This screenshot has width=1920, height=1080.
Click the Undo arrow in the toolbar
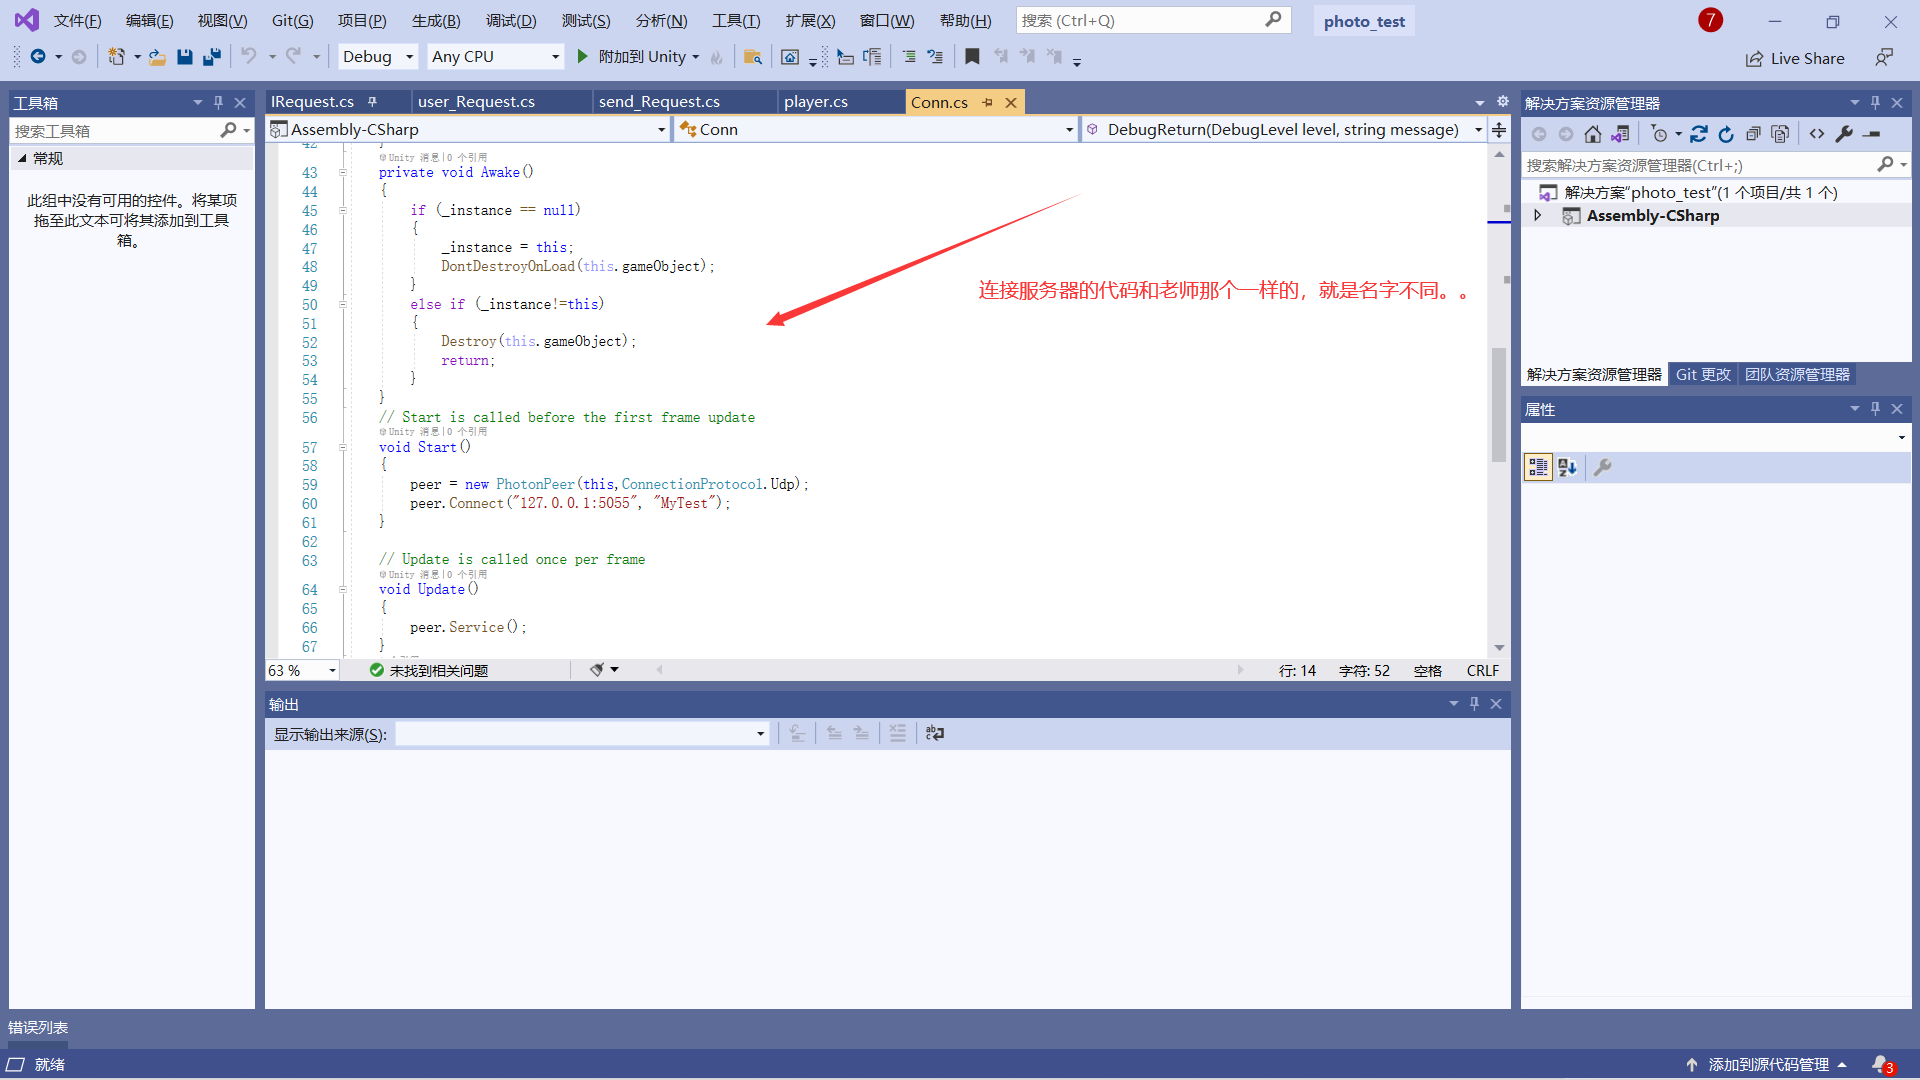point(249,57)
